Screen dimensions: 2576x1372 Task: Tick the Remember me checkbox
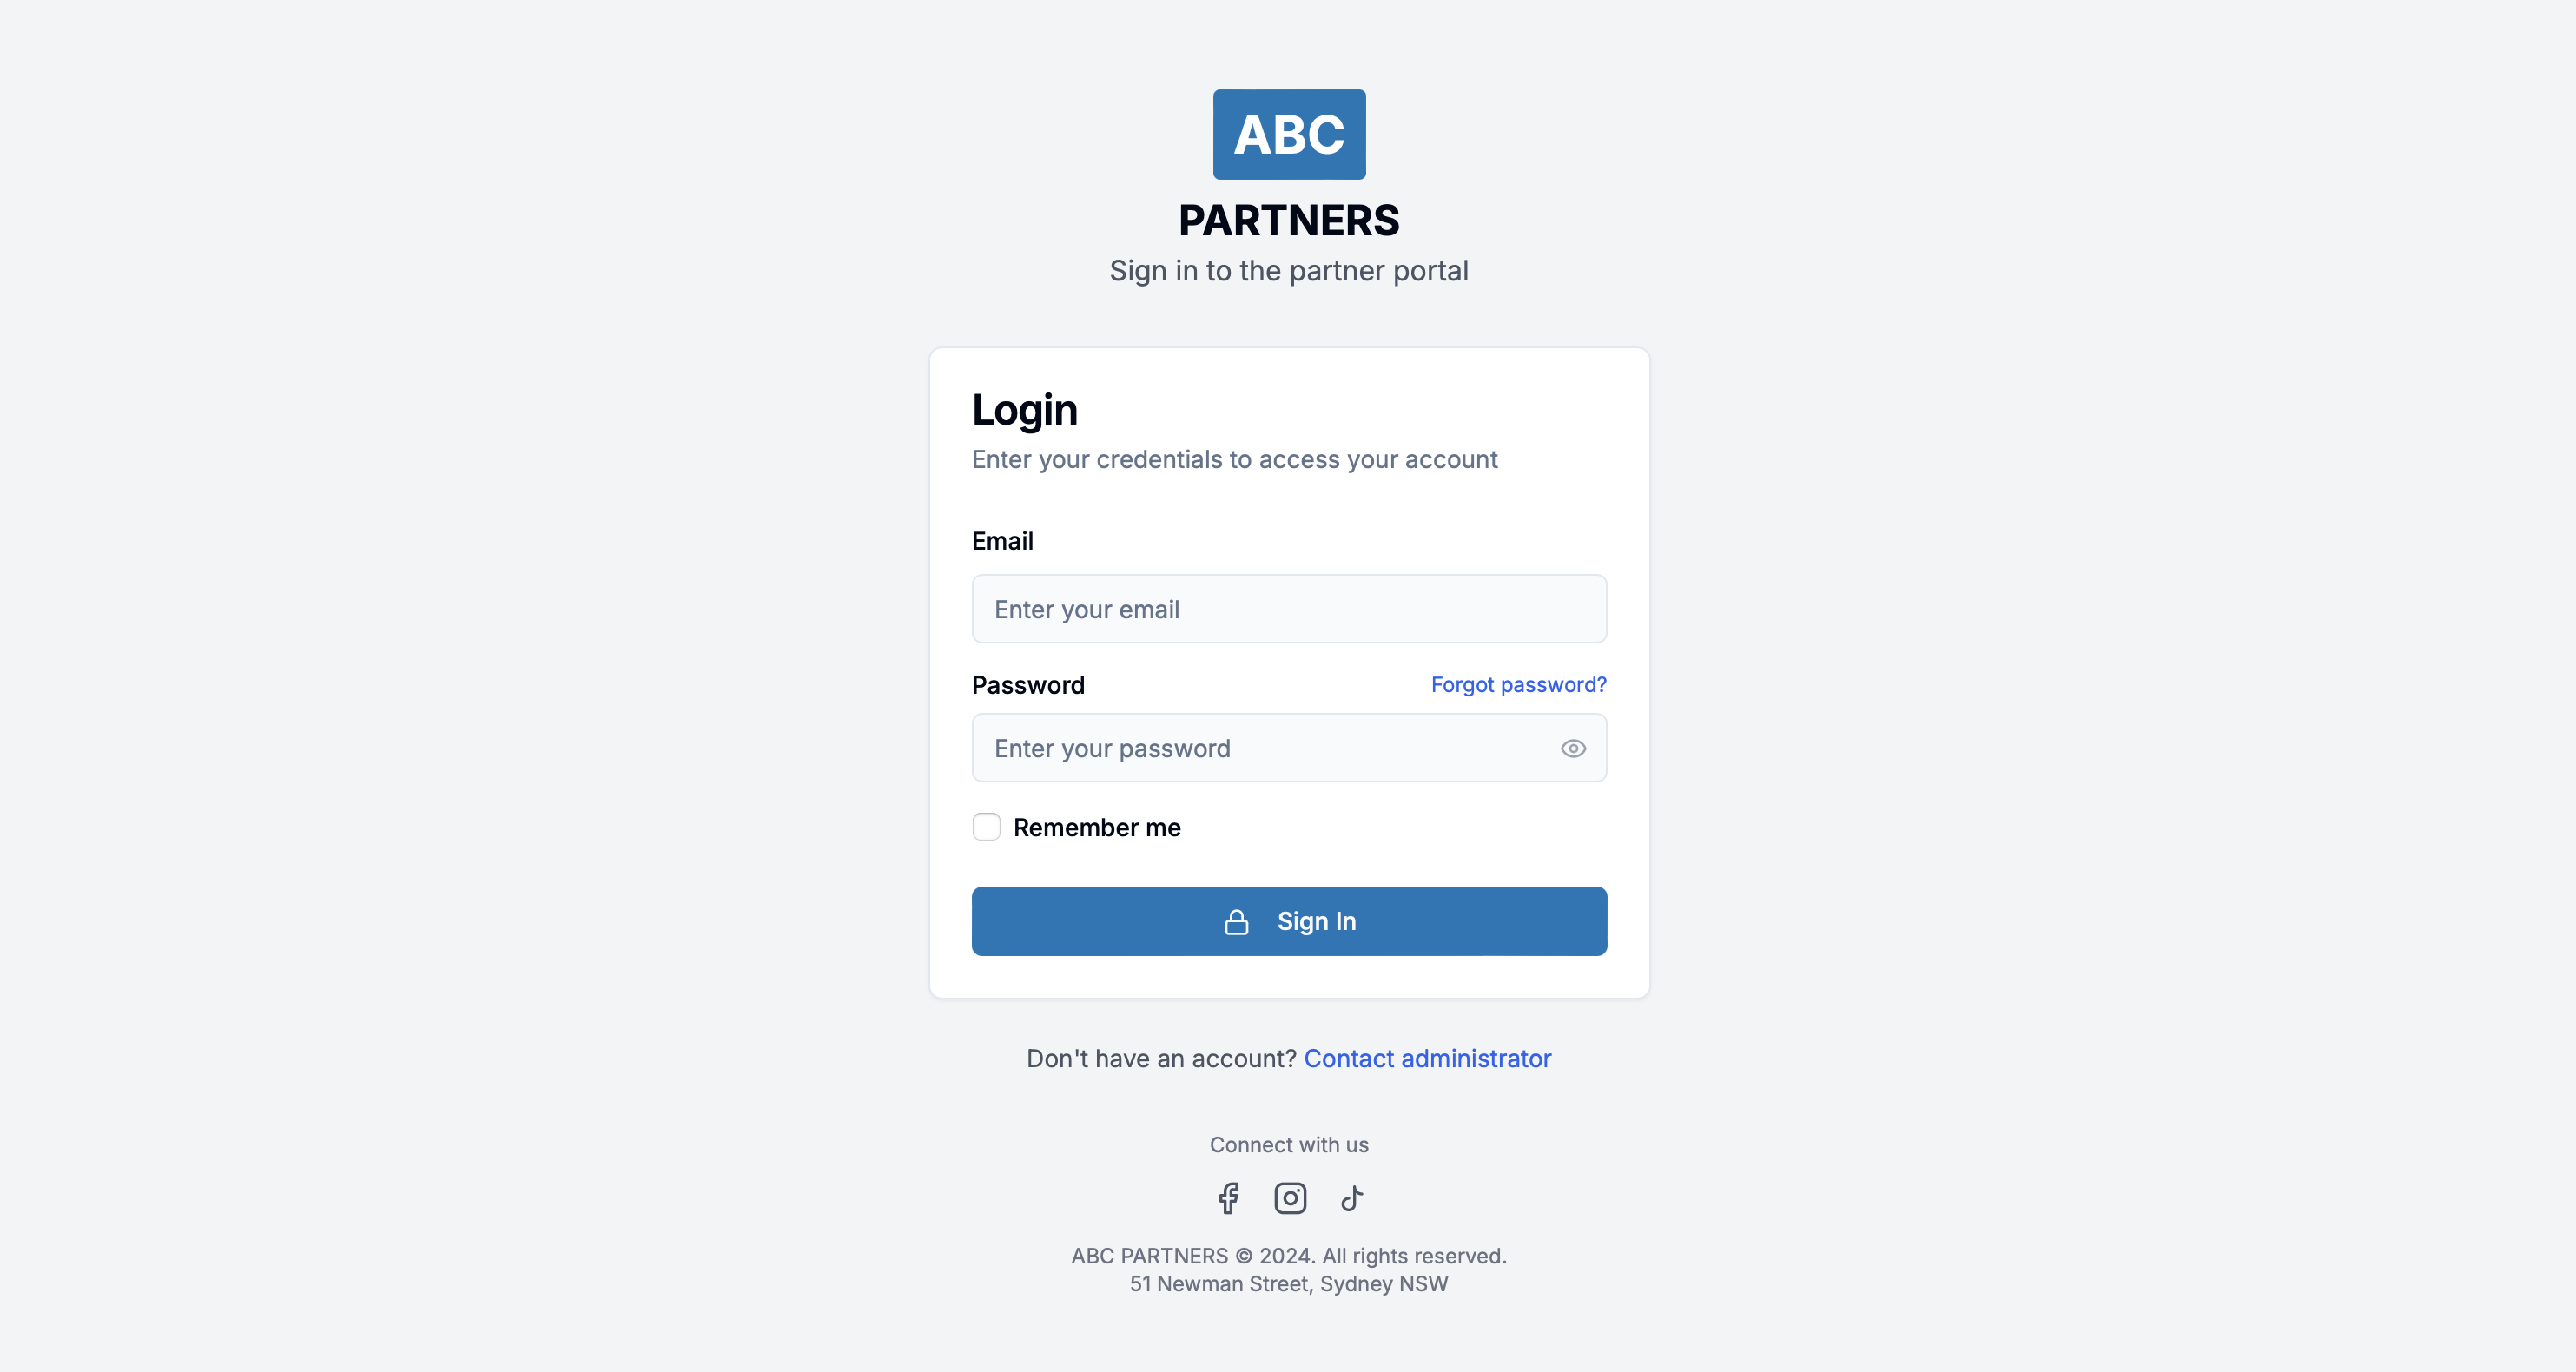[986, 827]
